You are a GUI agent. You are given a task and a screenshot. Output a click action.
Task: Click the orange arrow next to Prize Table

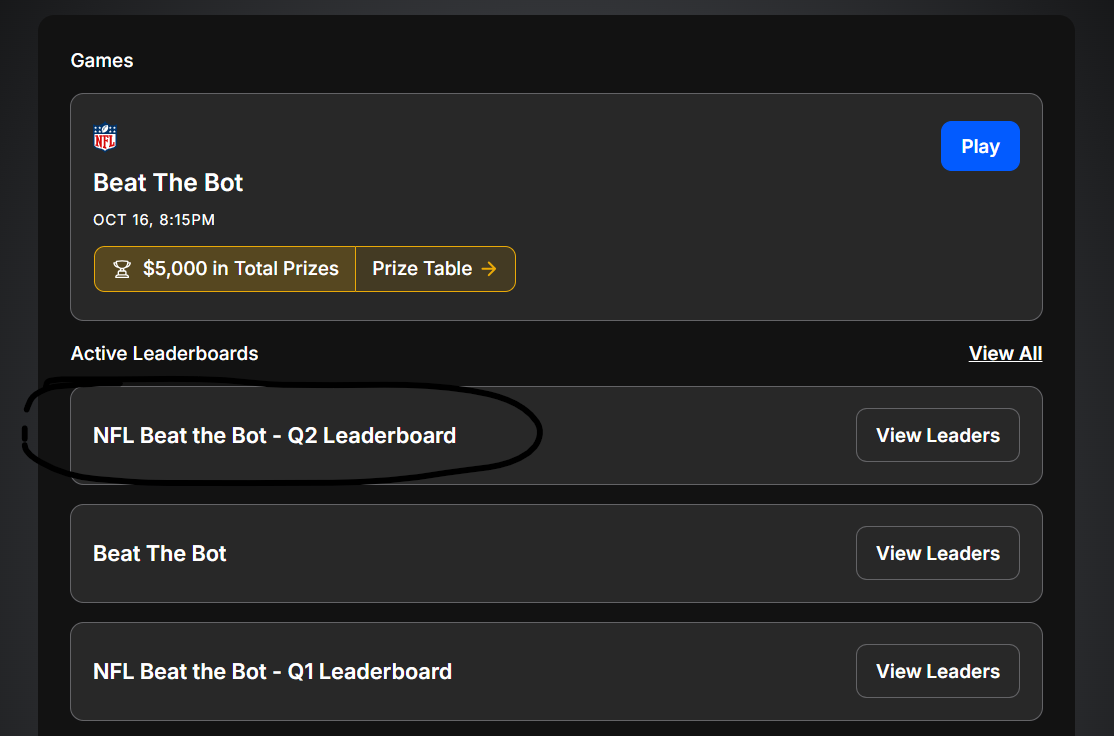(x=489, y=269)
